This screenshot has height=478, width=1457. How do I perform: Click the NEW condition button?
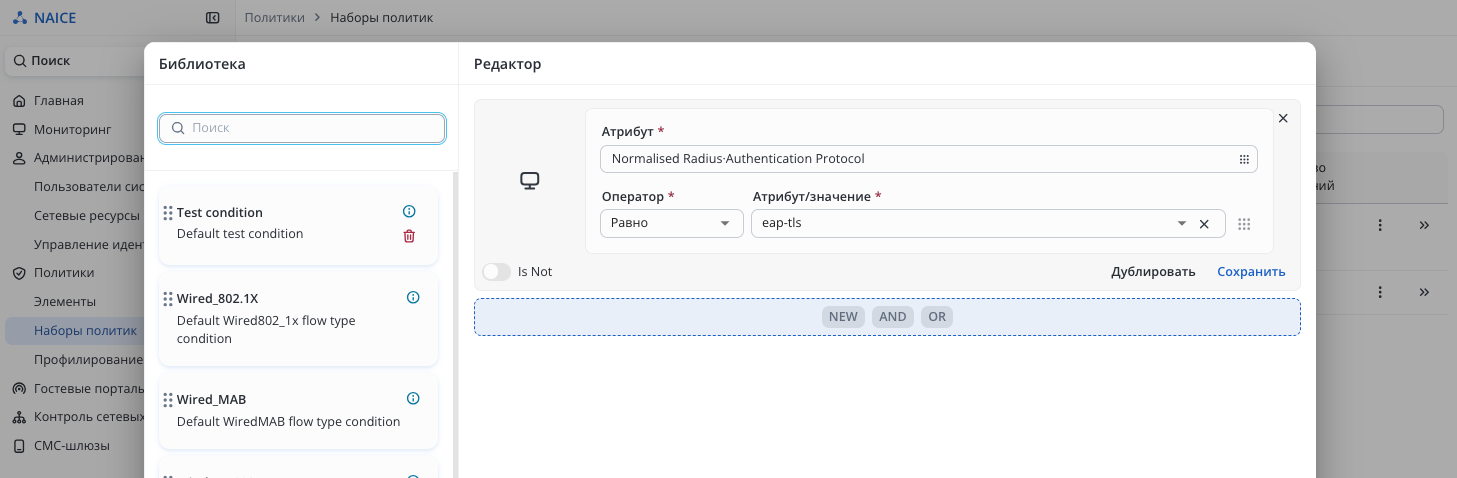coord(843,317)
